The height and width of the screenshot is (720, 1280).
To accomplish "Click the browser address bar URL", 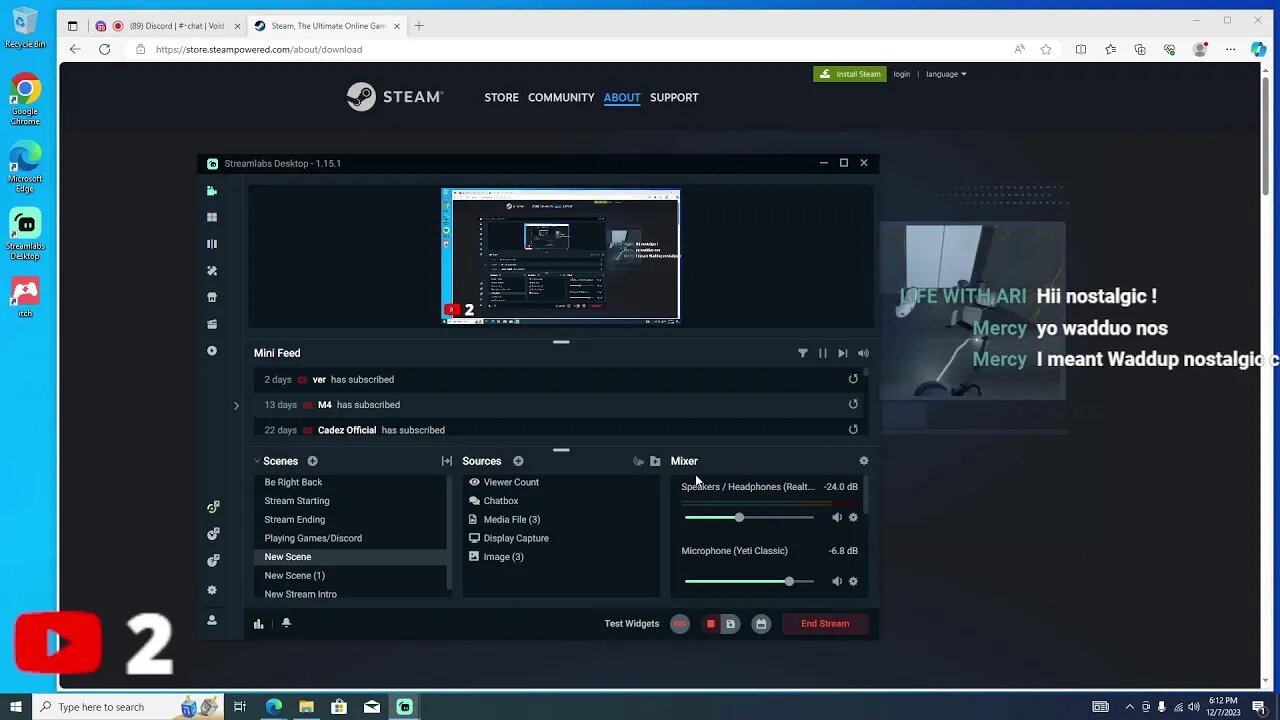I will click(259, 49).
